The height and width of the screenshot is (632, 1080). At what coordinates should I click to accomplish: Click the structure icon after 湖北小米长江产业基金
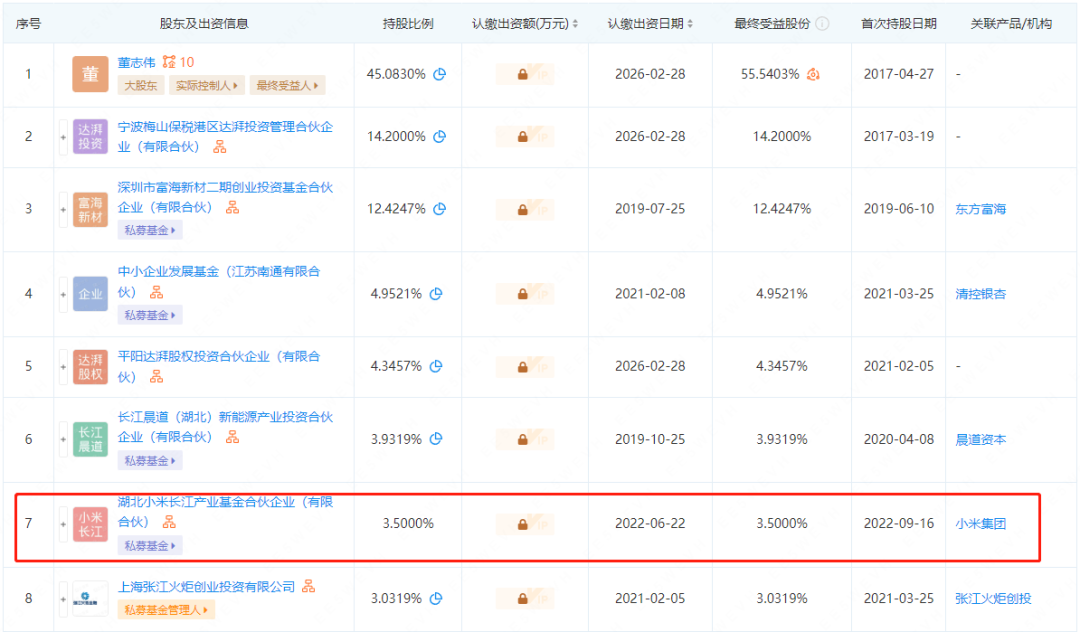point(169,522)
